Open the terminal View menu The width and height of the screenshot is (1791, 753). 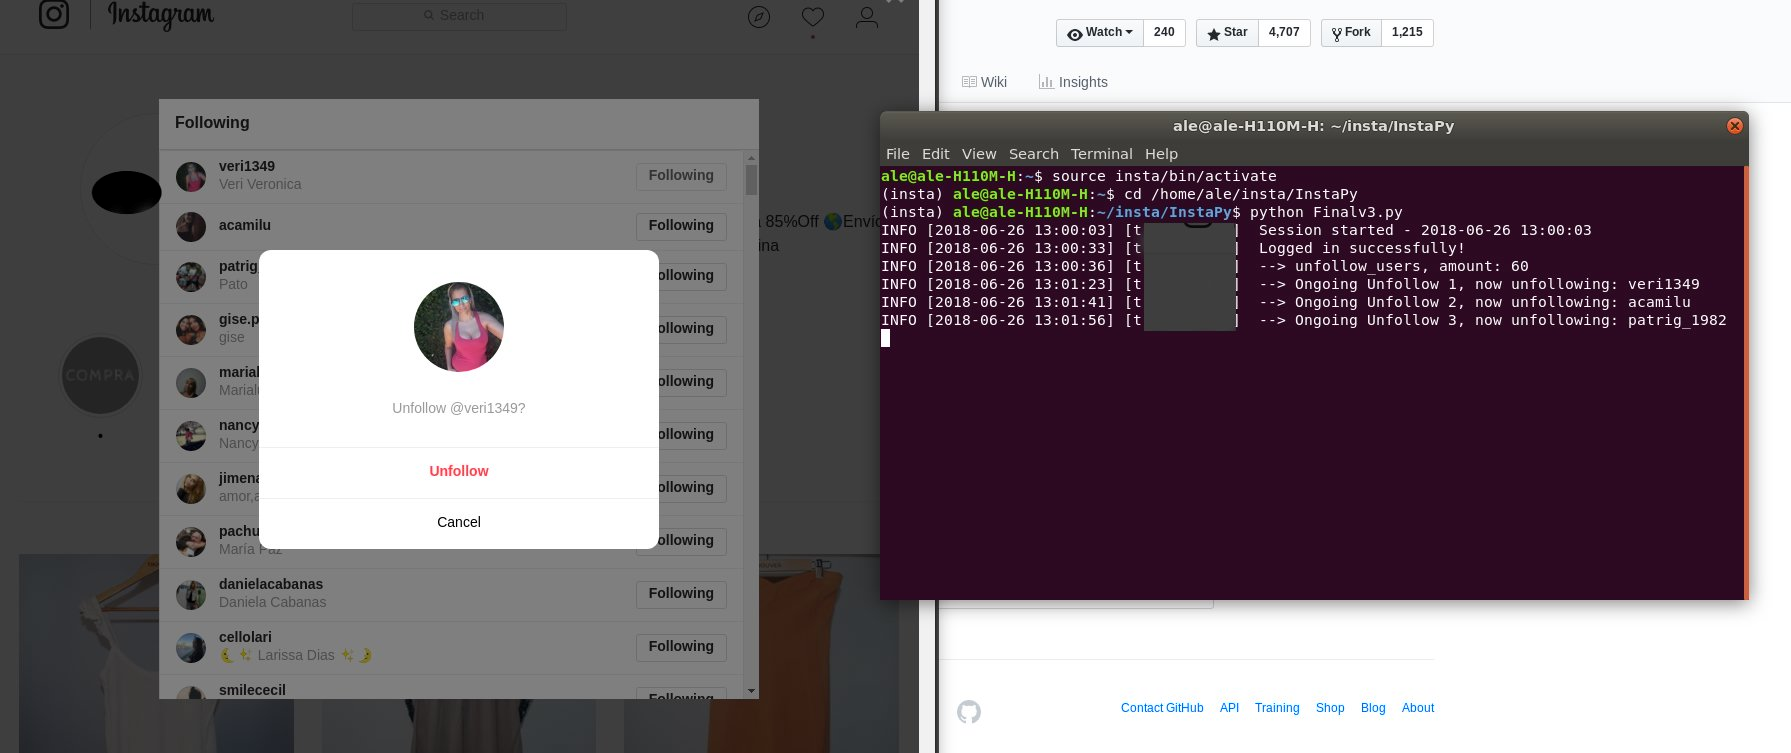(x=979, y=154)
